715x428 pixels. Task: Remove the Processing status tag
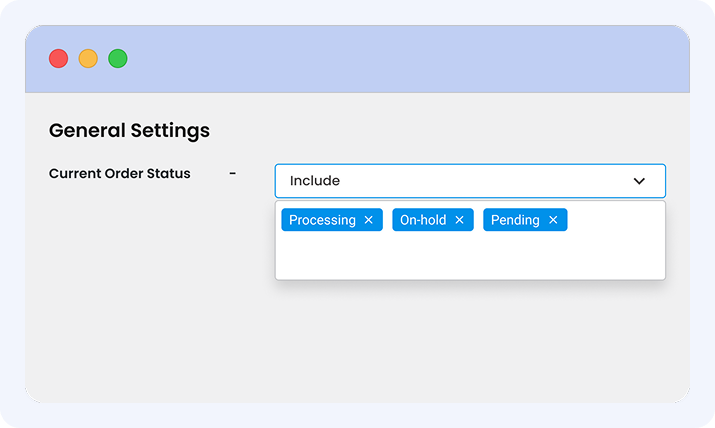(368, 220)
